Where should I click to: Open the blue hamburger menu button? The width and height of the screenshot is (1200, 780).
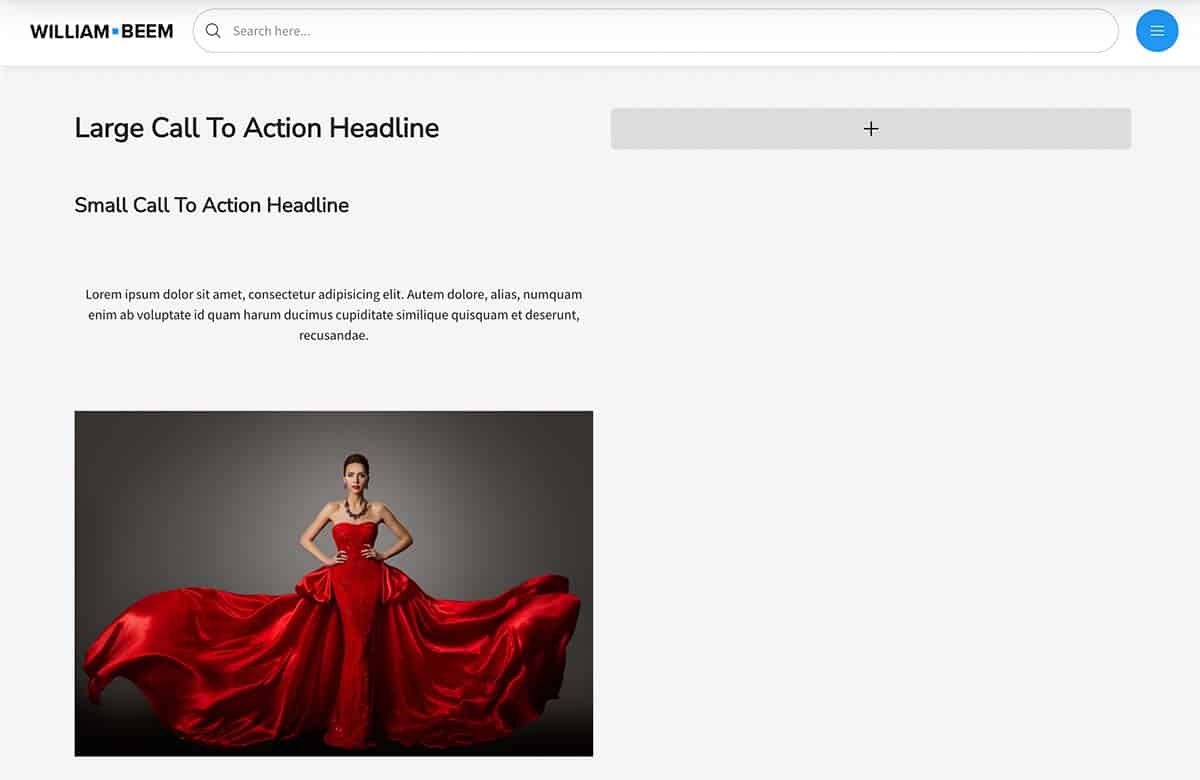pos(1157,31)
